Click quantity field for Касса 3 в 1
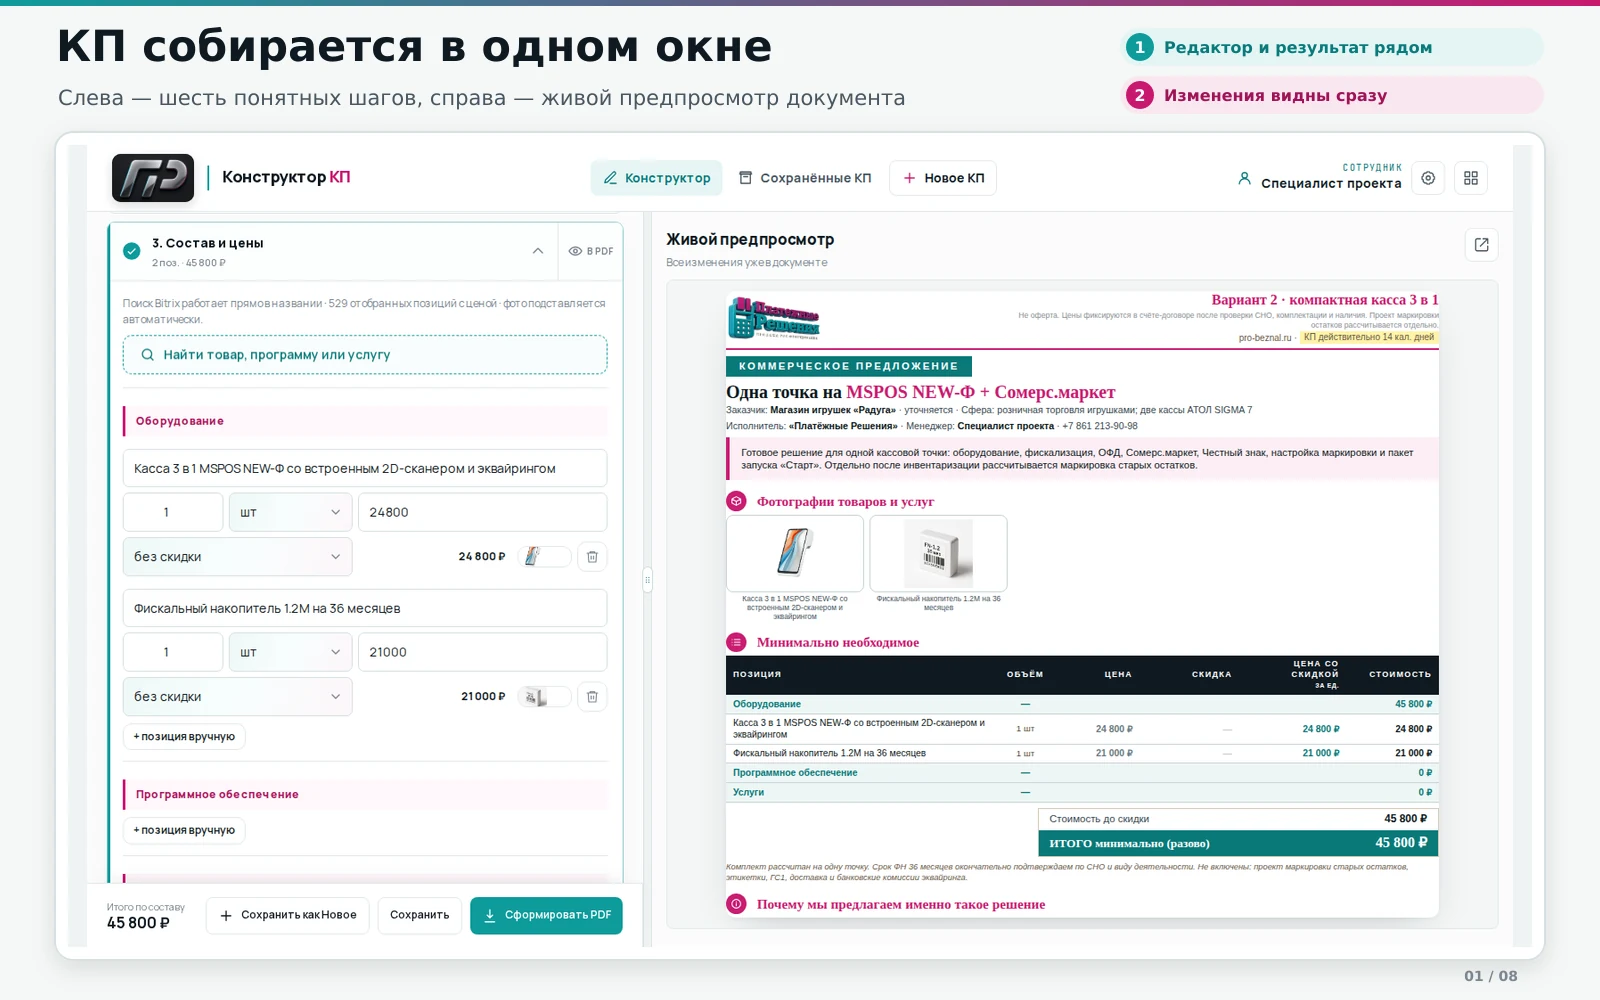 pos(173,512)
